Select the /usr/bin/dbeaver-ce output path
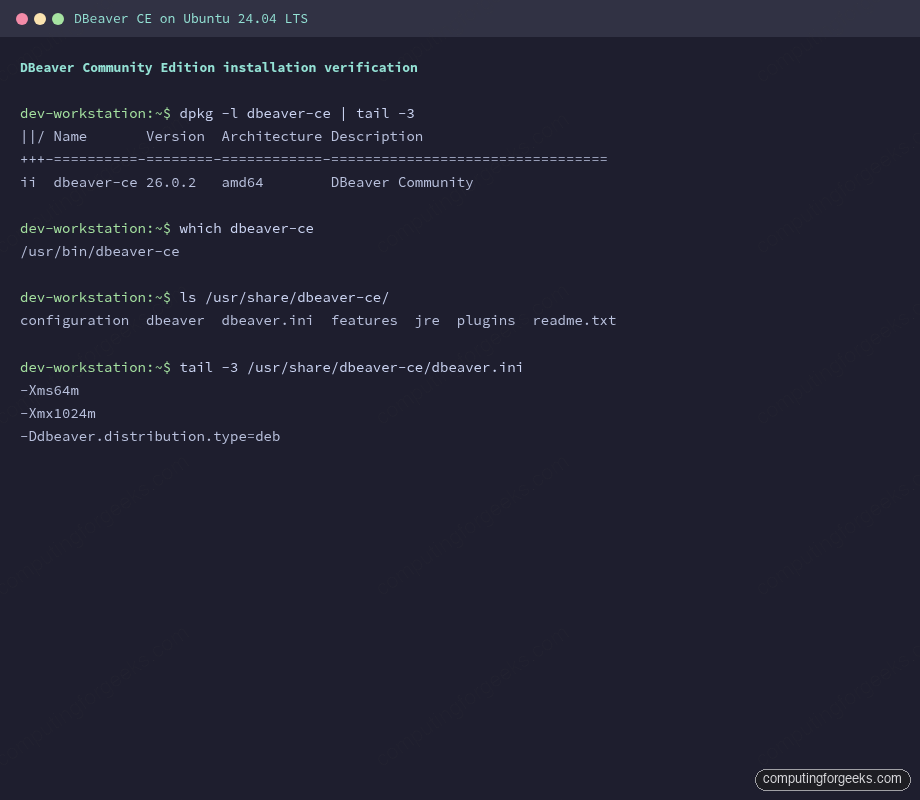 coord(99,251)
